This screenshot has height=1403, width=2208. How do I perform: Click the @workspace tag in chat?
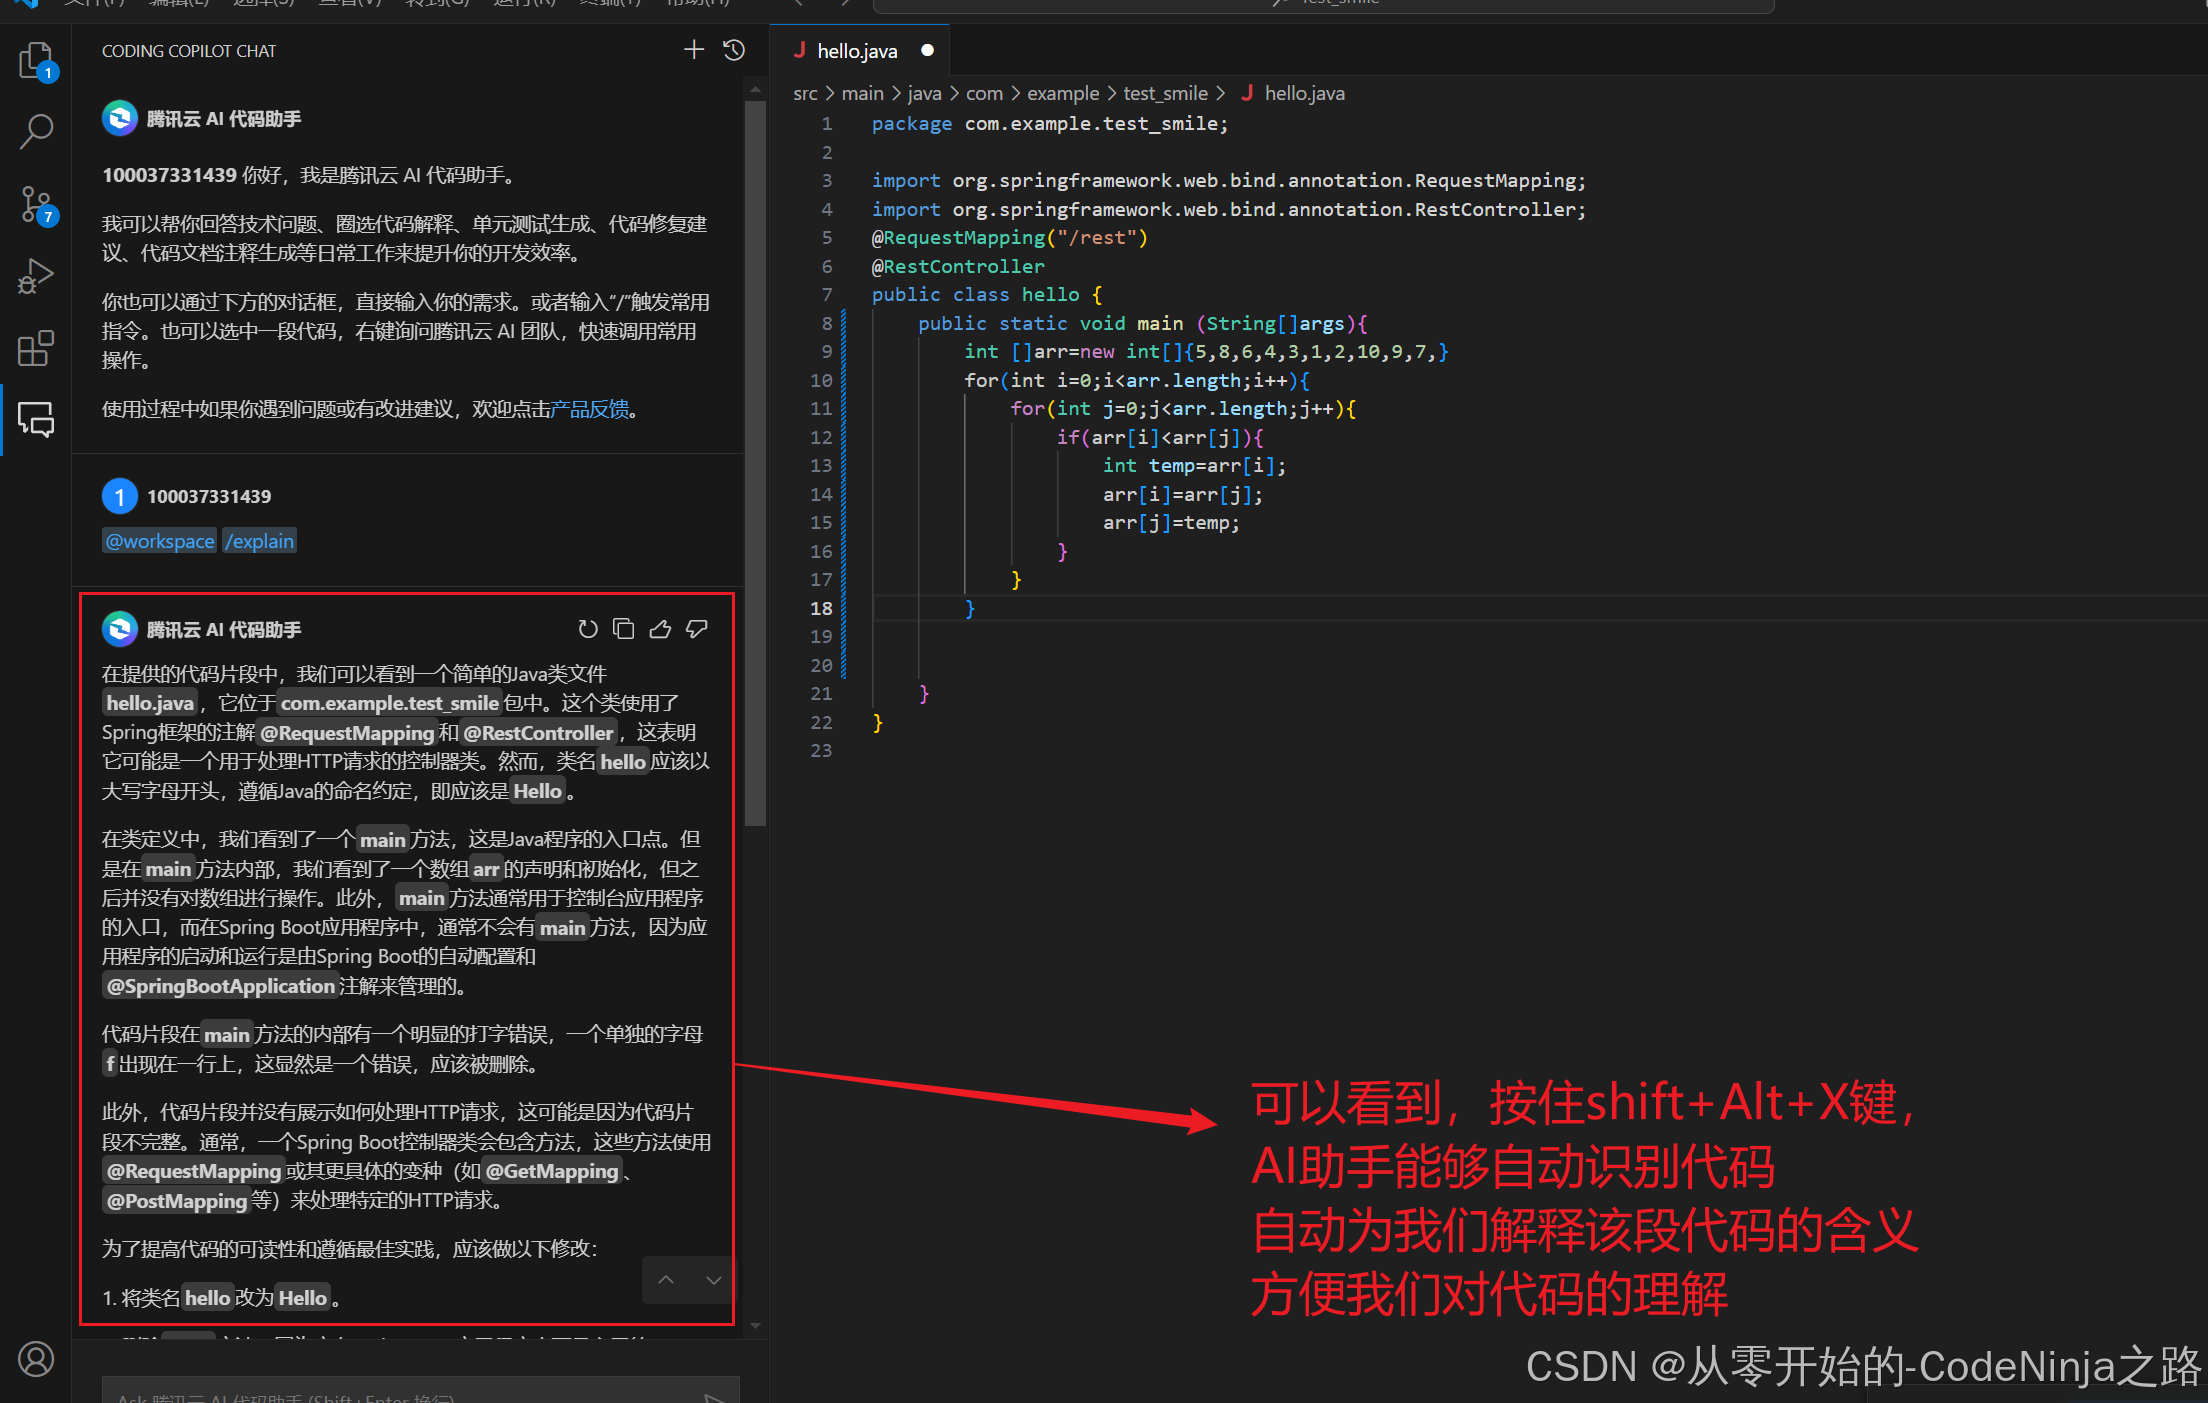(x=160, y=541)
